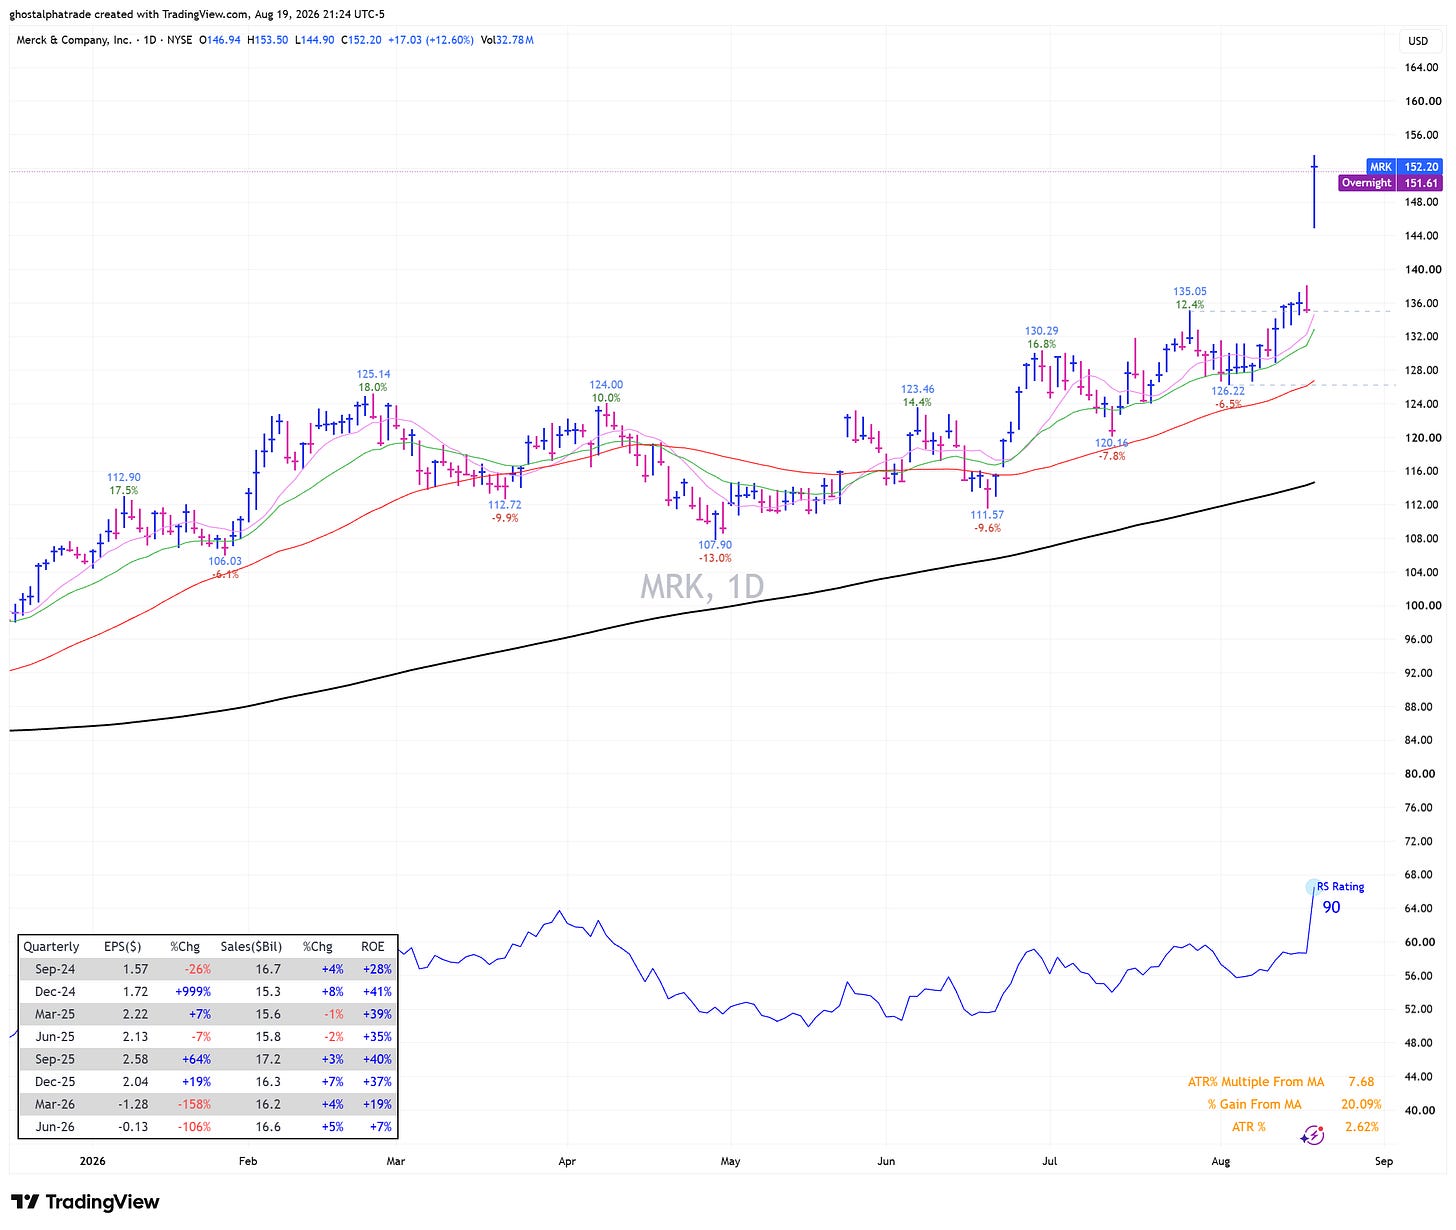The image size is (1456, 1230).
Task: Click the TradingView logo
Action: (x=85, y=1201)
